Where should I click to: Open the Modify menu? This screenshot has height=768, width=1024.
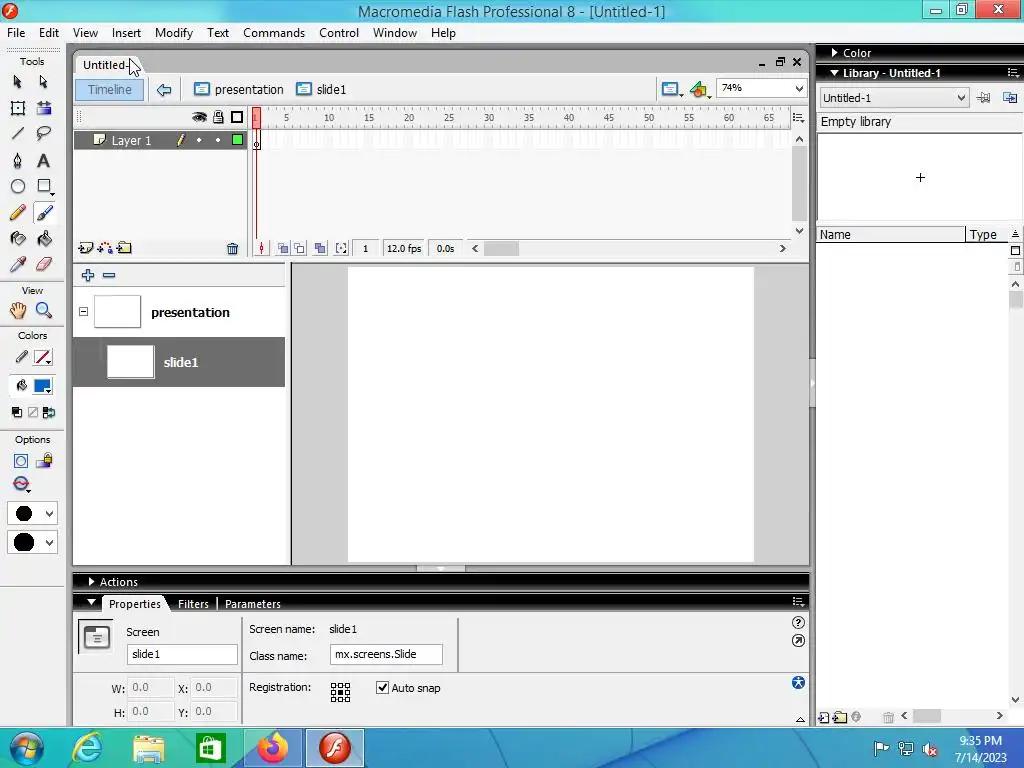174,33
